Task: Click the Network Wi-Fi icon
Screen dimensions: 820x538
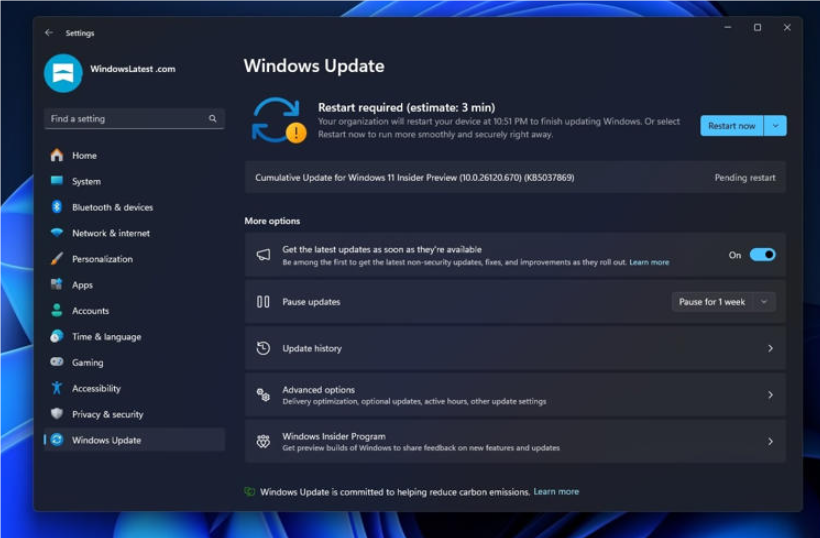Action: 56,233
